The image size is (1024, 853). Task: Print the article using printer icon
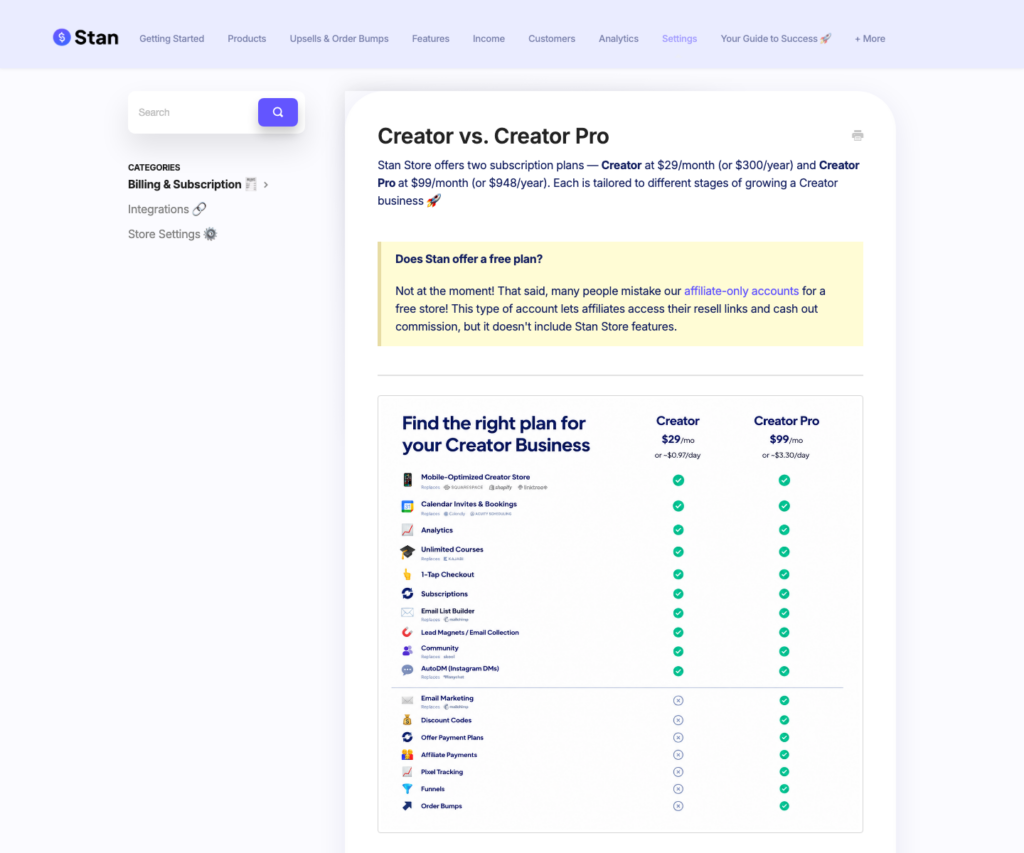tap(857, 135)
